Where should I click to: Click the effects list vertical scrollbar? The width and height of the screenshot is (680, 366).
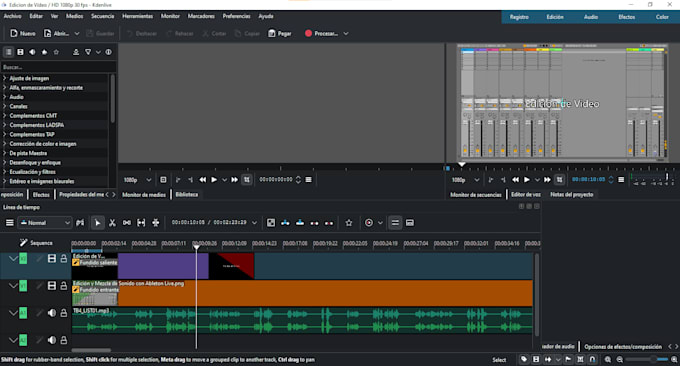point(113,98)
